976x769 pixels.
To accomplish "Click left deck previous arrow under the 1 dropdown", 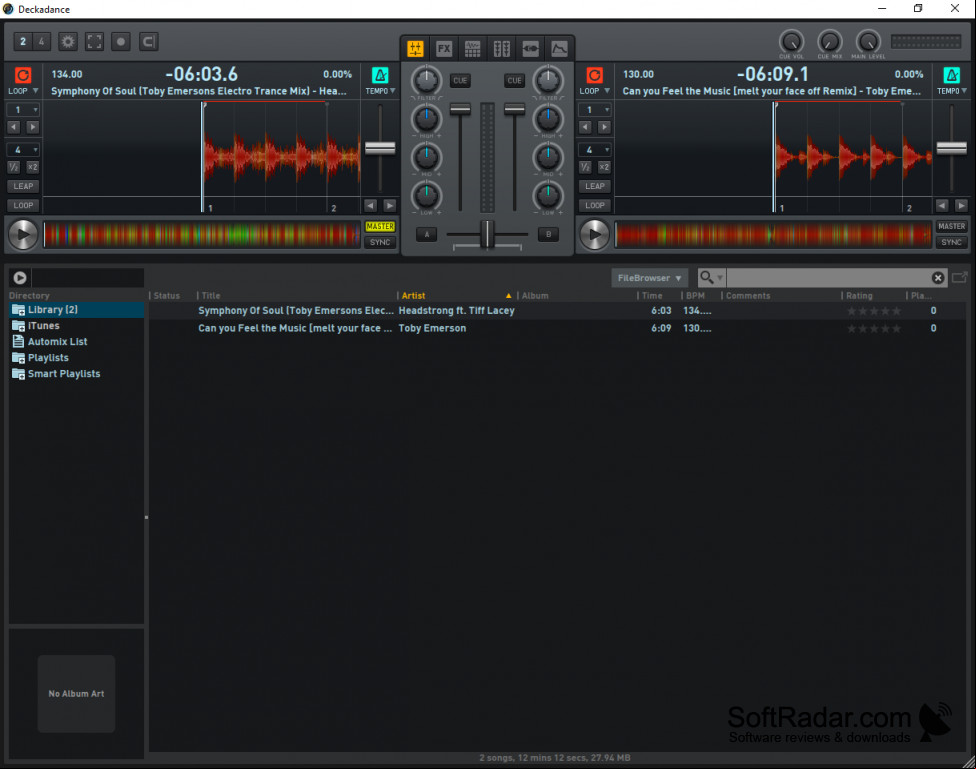I will (x=14, y=127).
